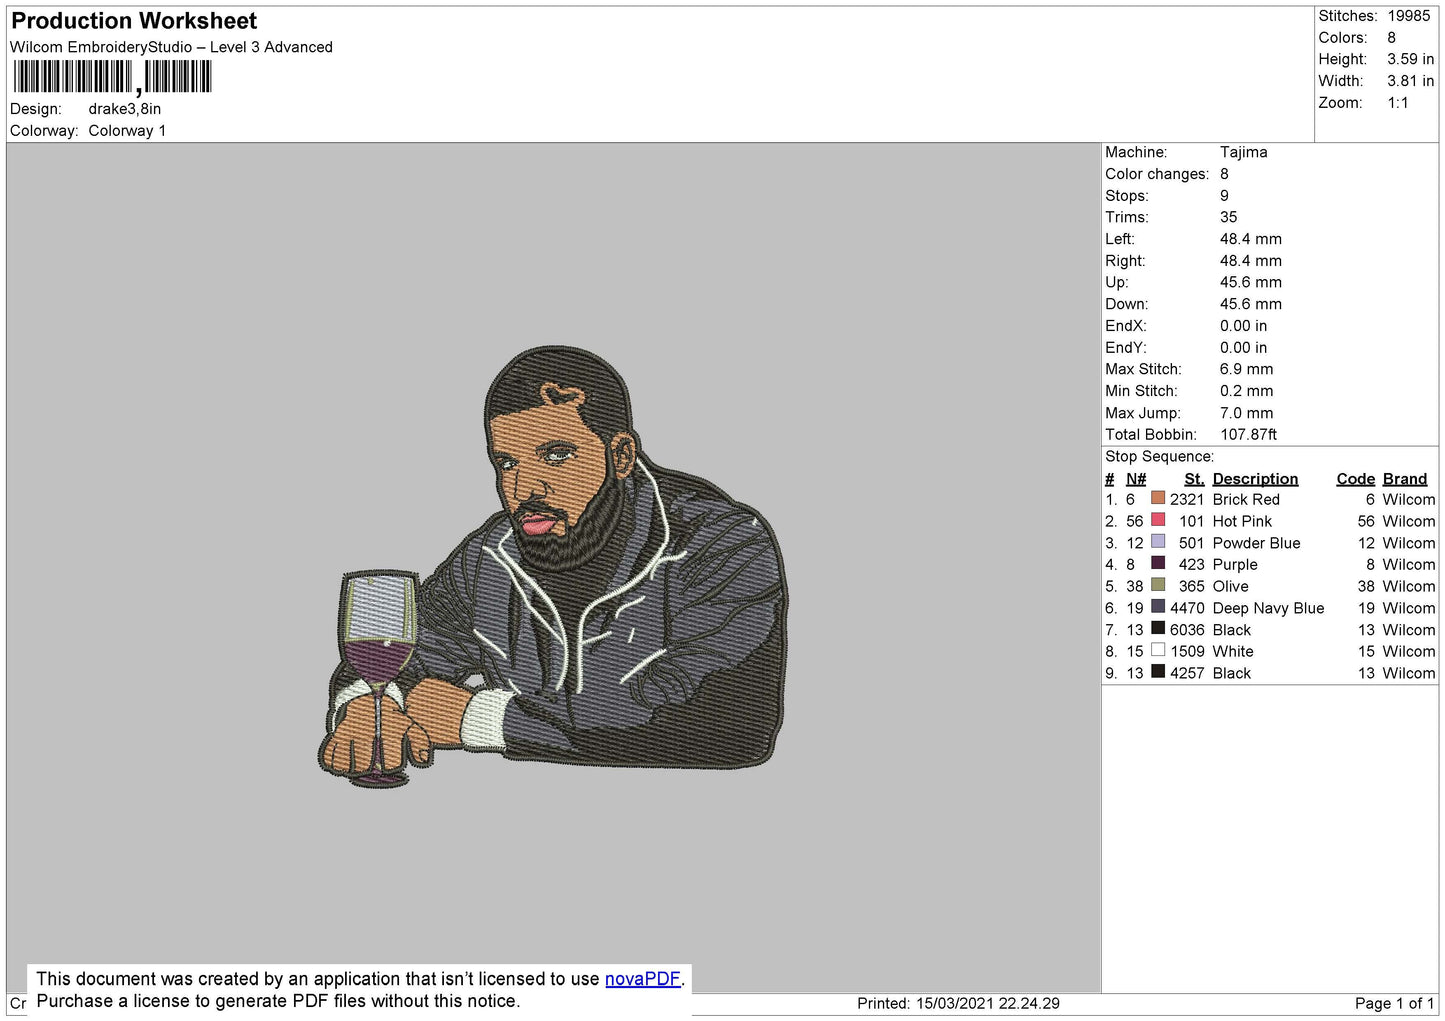Click the Wilcom EmbroideryStudio subtitle text
This screenshot has width=1445, height=1021.
[171, 47]
